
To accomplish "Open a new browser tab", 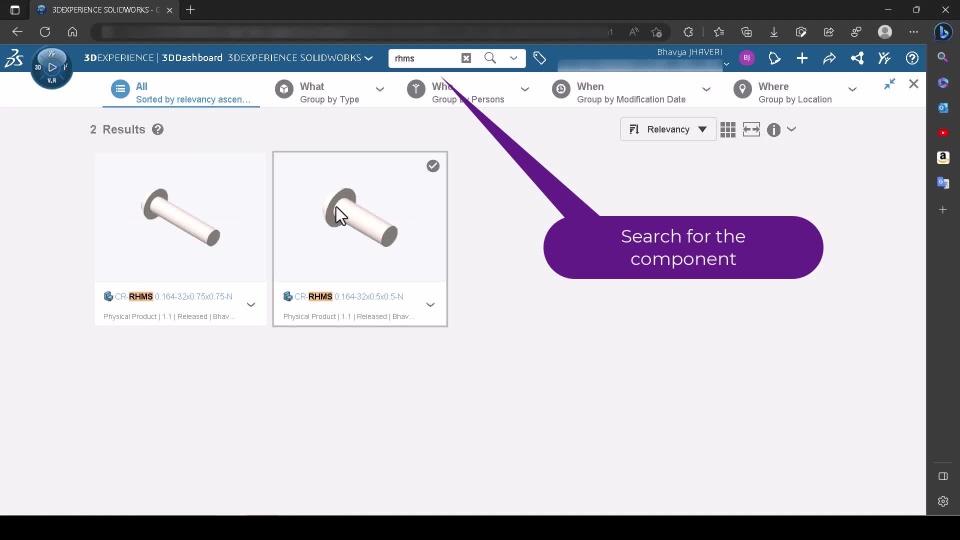I will click(x=190, y=10).
